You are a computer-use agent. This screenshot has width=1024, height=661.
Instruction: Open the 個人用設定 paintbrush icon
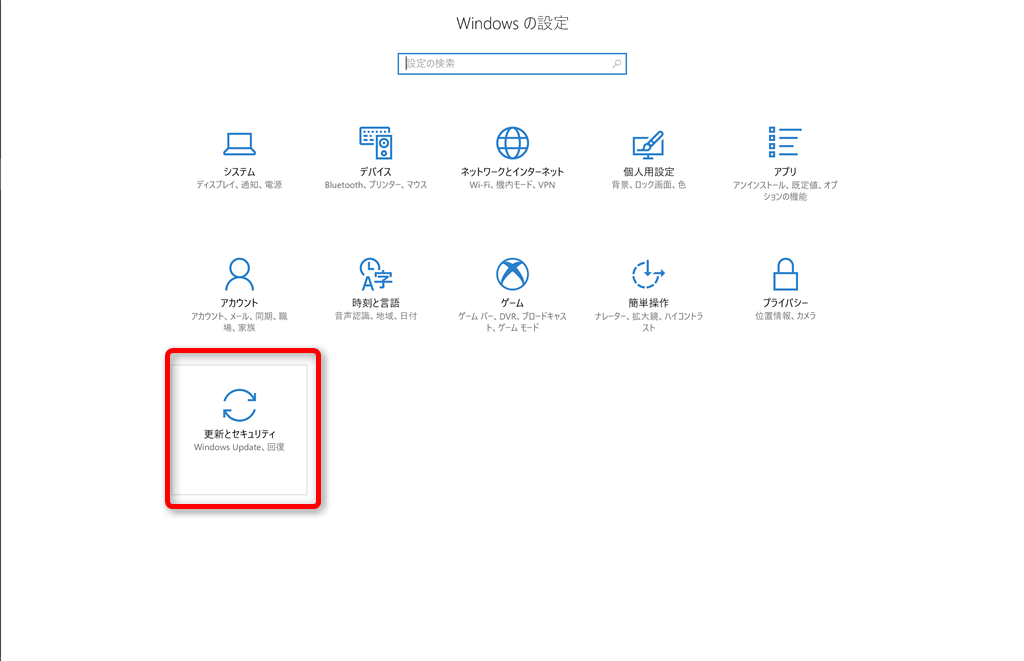pos(648,144)
